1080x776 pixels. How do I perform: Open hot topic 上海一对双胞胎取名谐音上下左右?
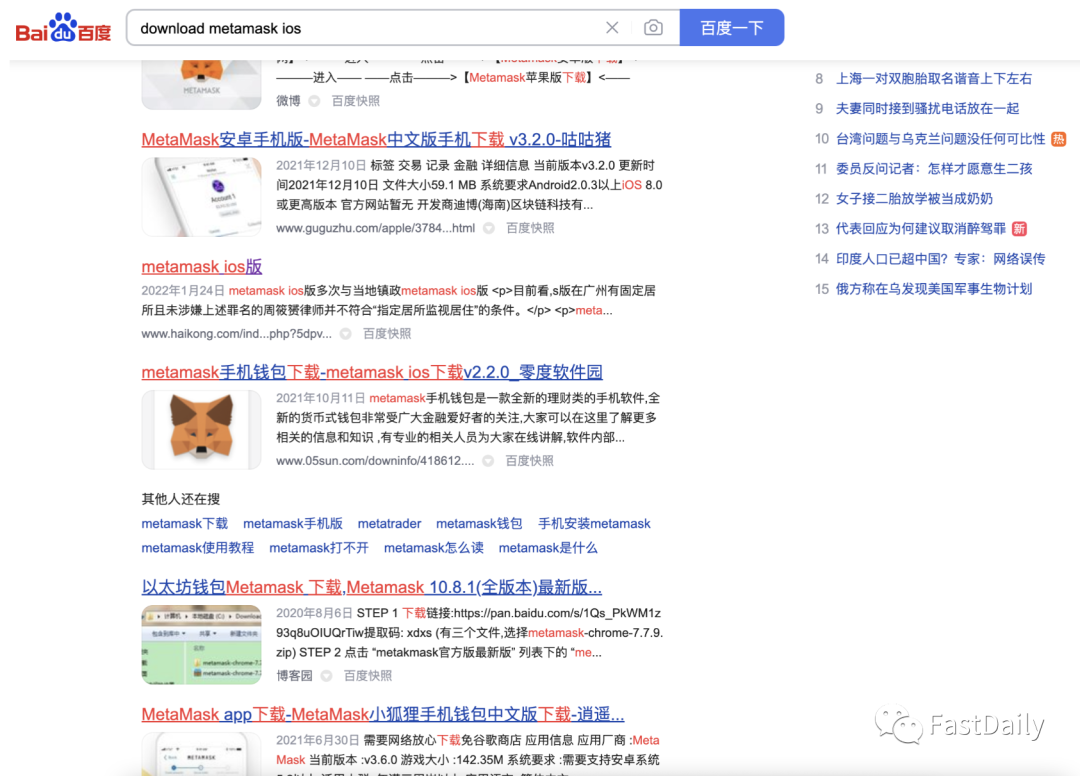(933, 78)
